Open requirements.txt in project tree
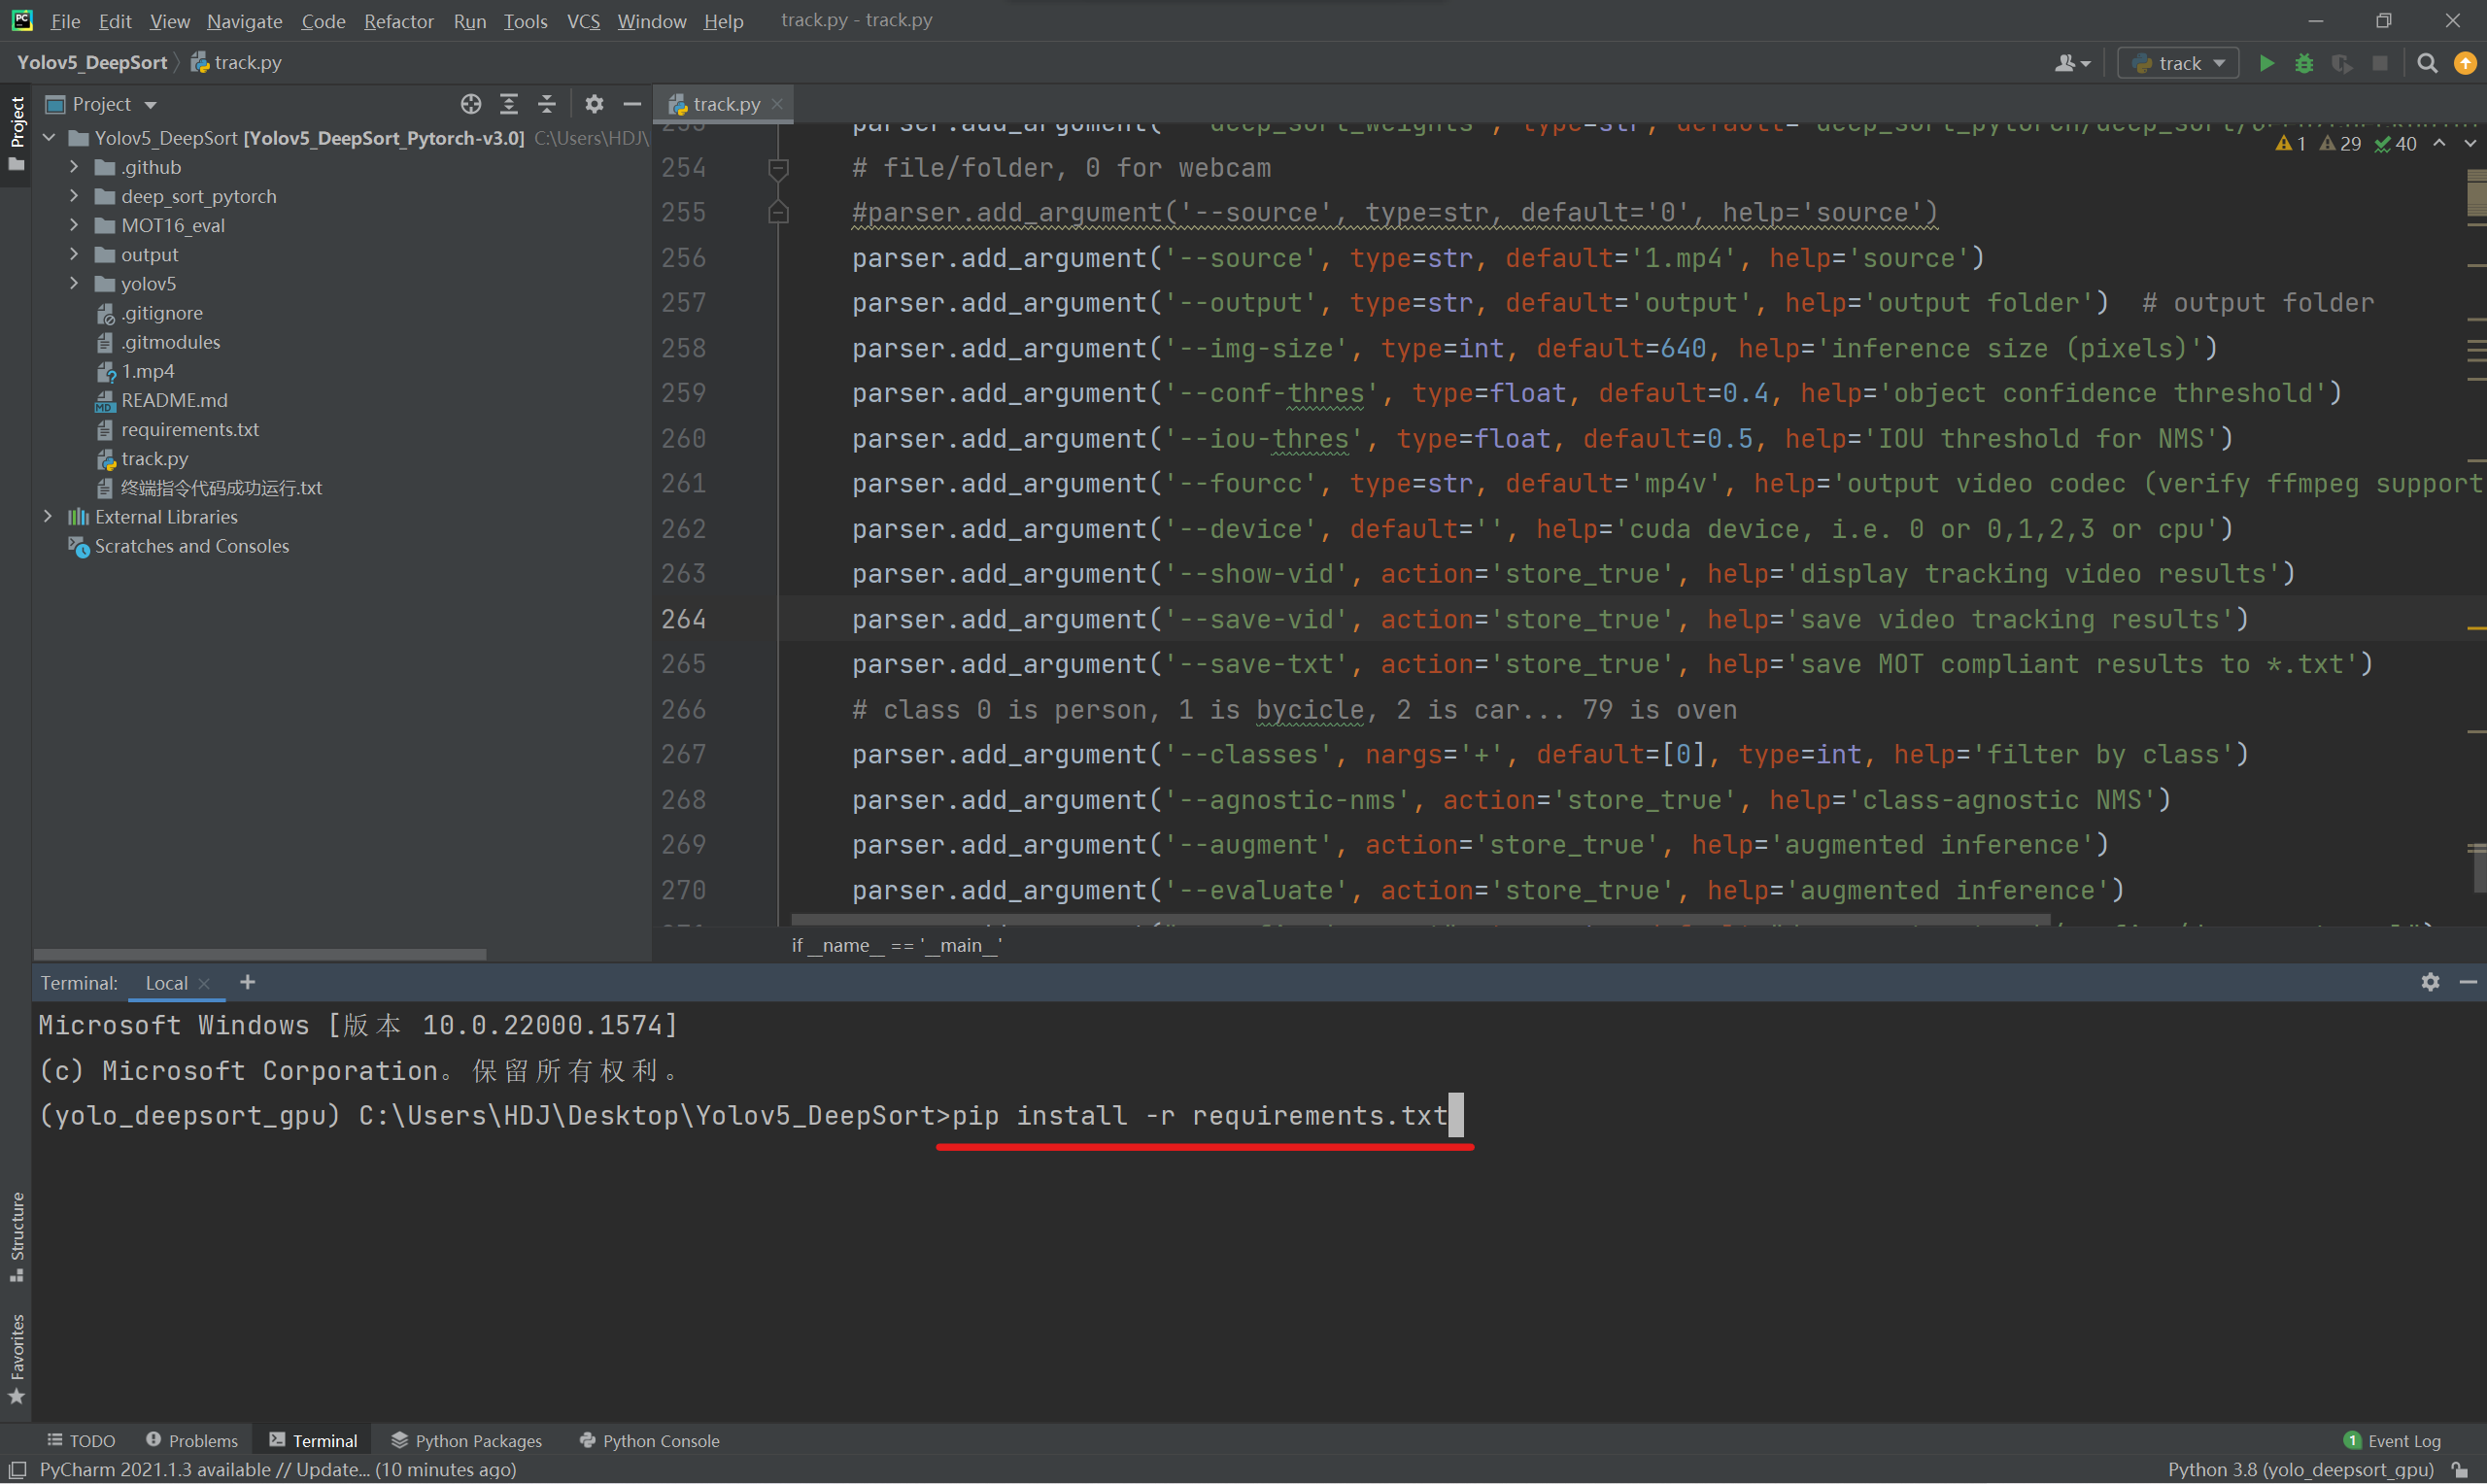This screenshot has width=2487, height=1484. coord(189,429)
